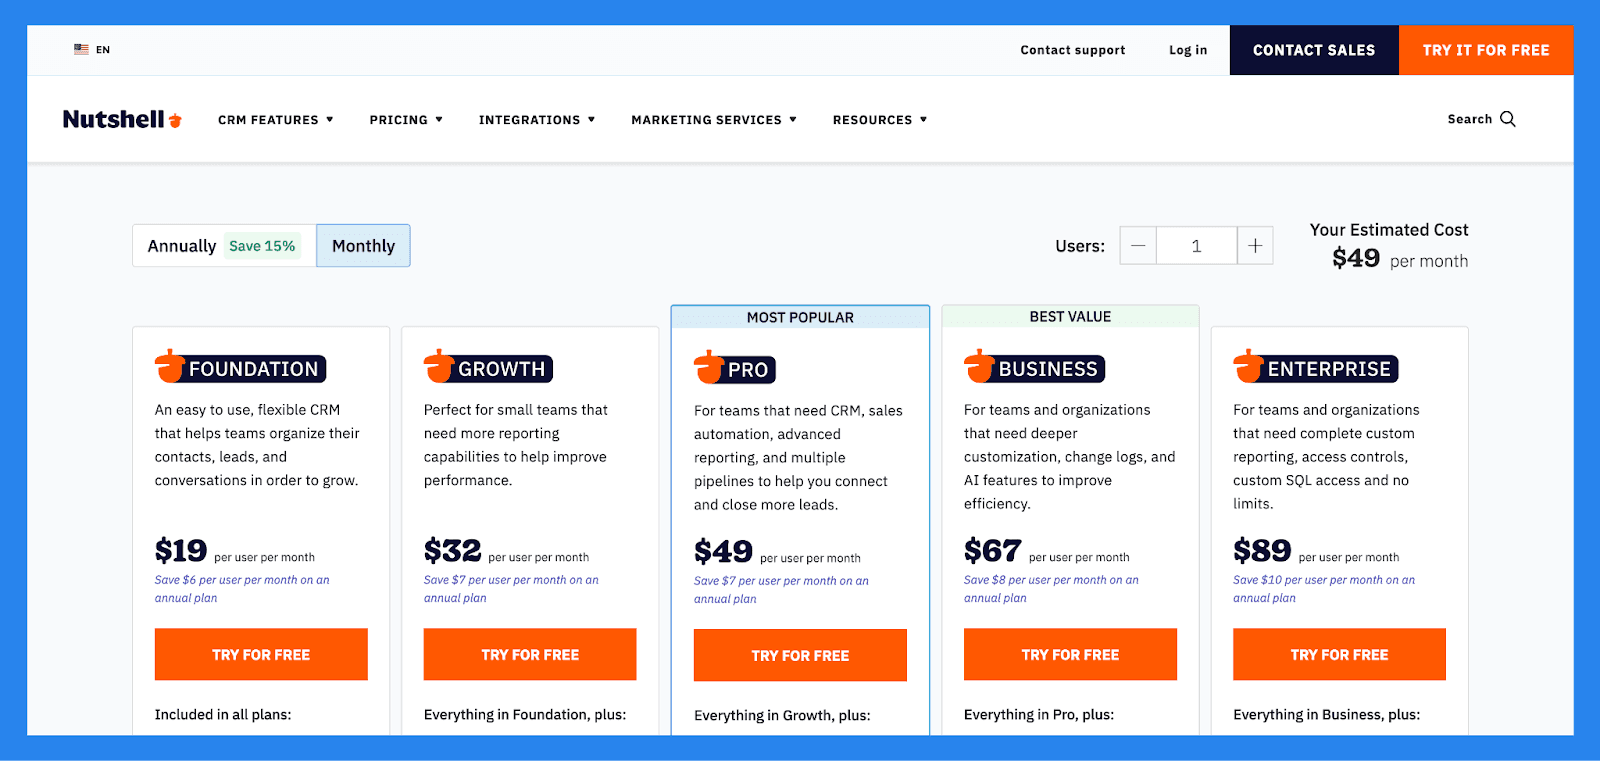Open the Marketing Services dropdown
Screen dimensions: 1600x761
tap(714, 120)
